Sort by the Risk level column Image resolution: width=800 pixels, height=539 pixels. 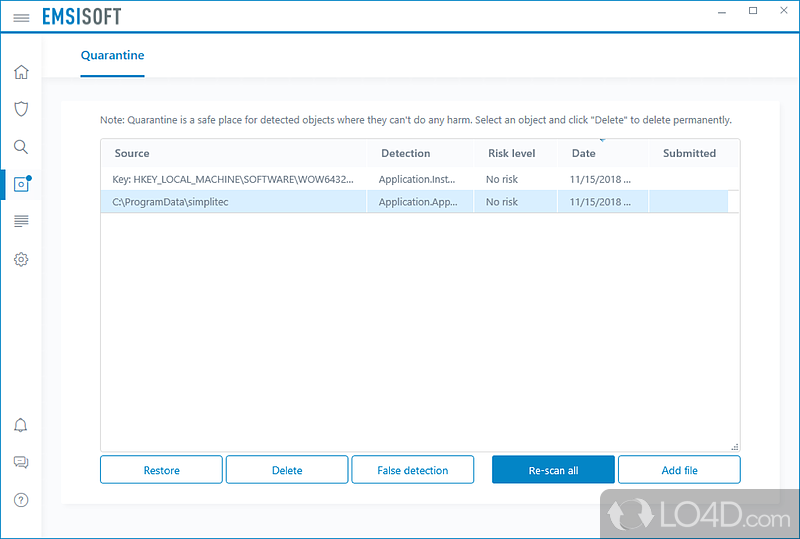click(511, 153)
